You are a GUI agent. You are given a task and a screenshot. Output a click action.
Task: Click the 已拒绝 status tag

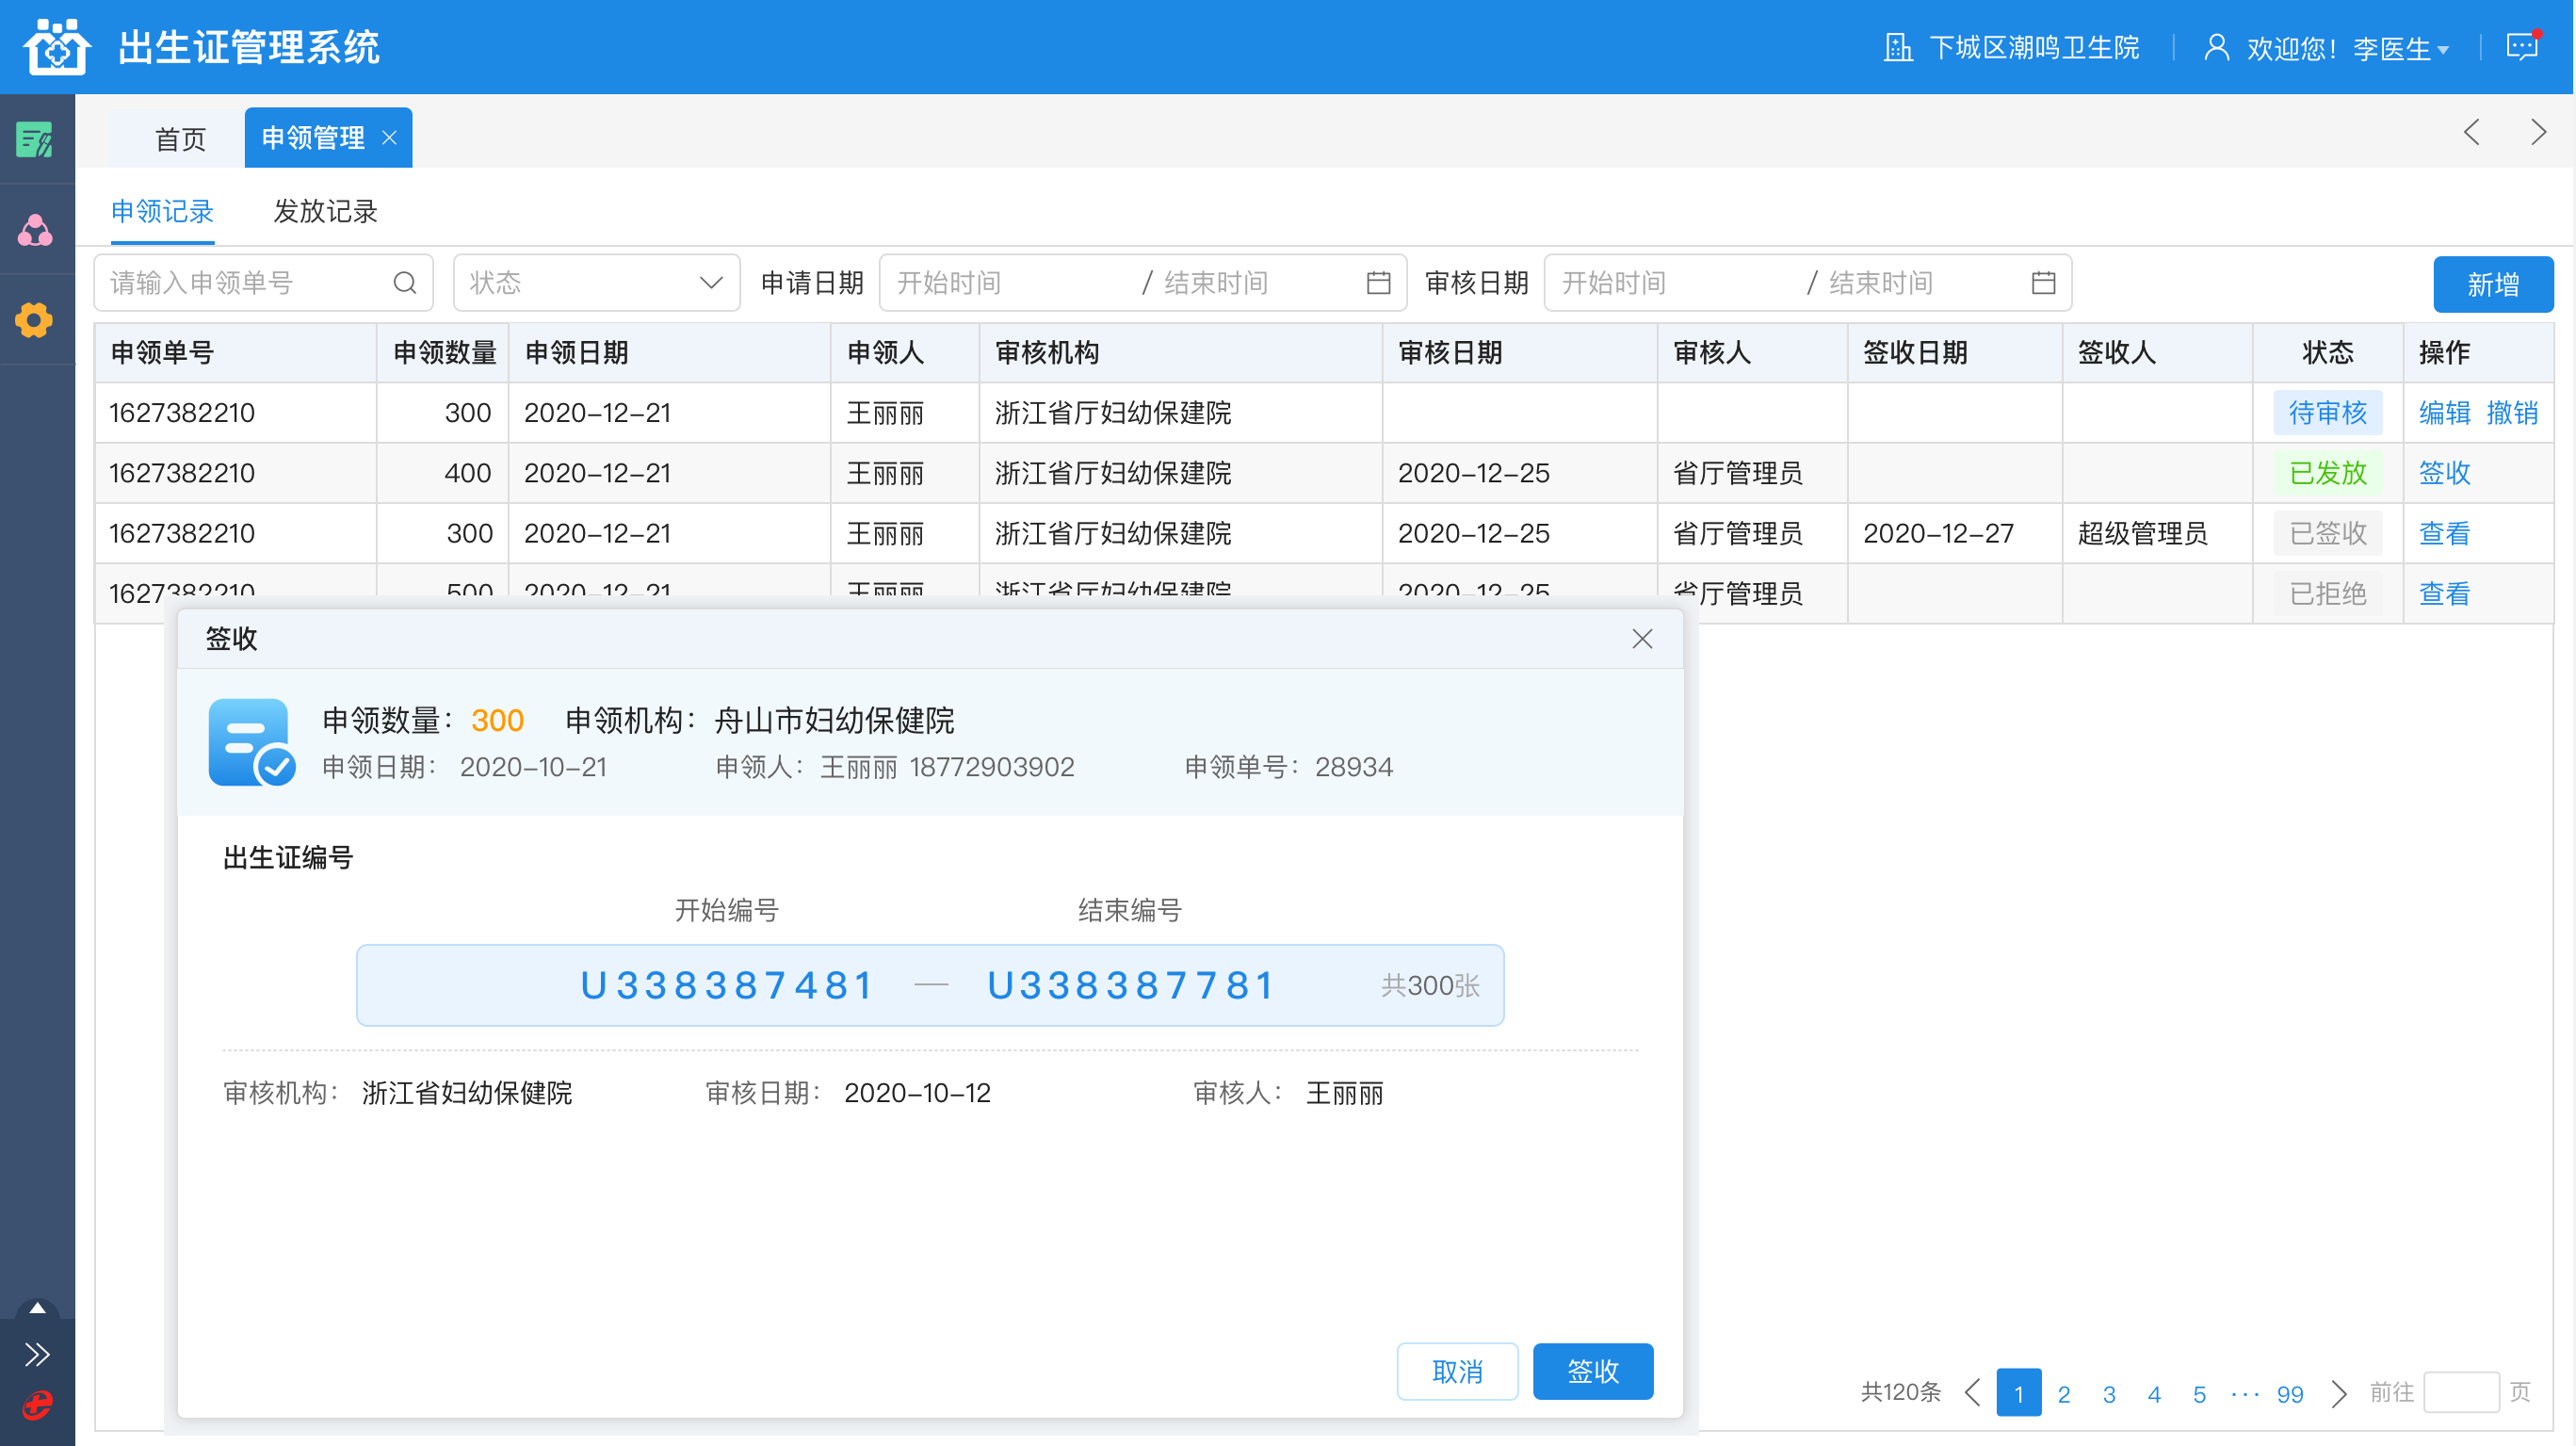tap(2328, 594)
